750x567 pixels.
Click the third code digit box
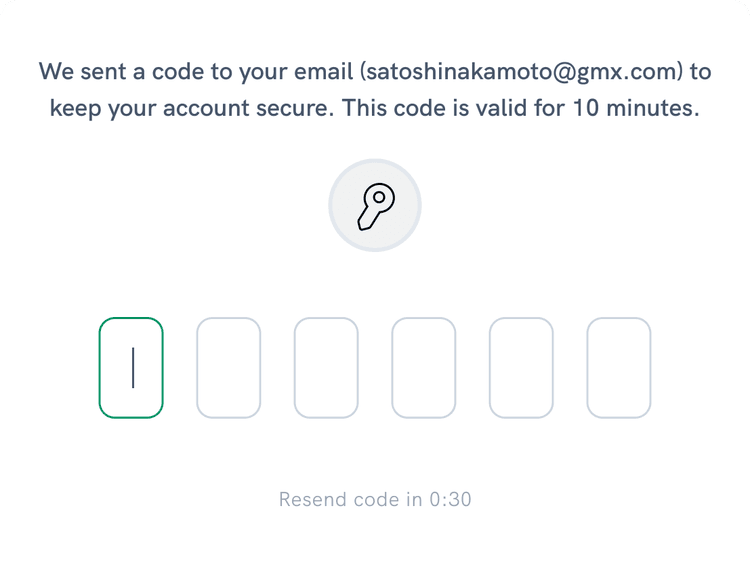[x=326, y=367]
